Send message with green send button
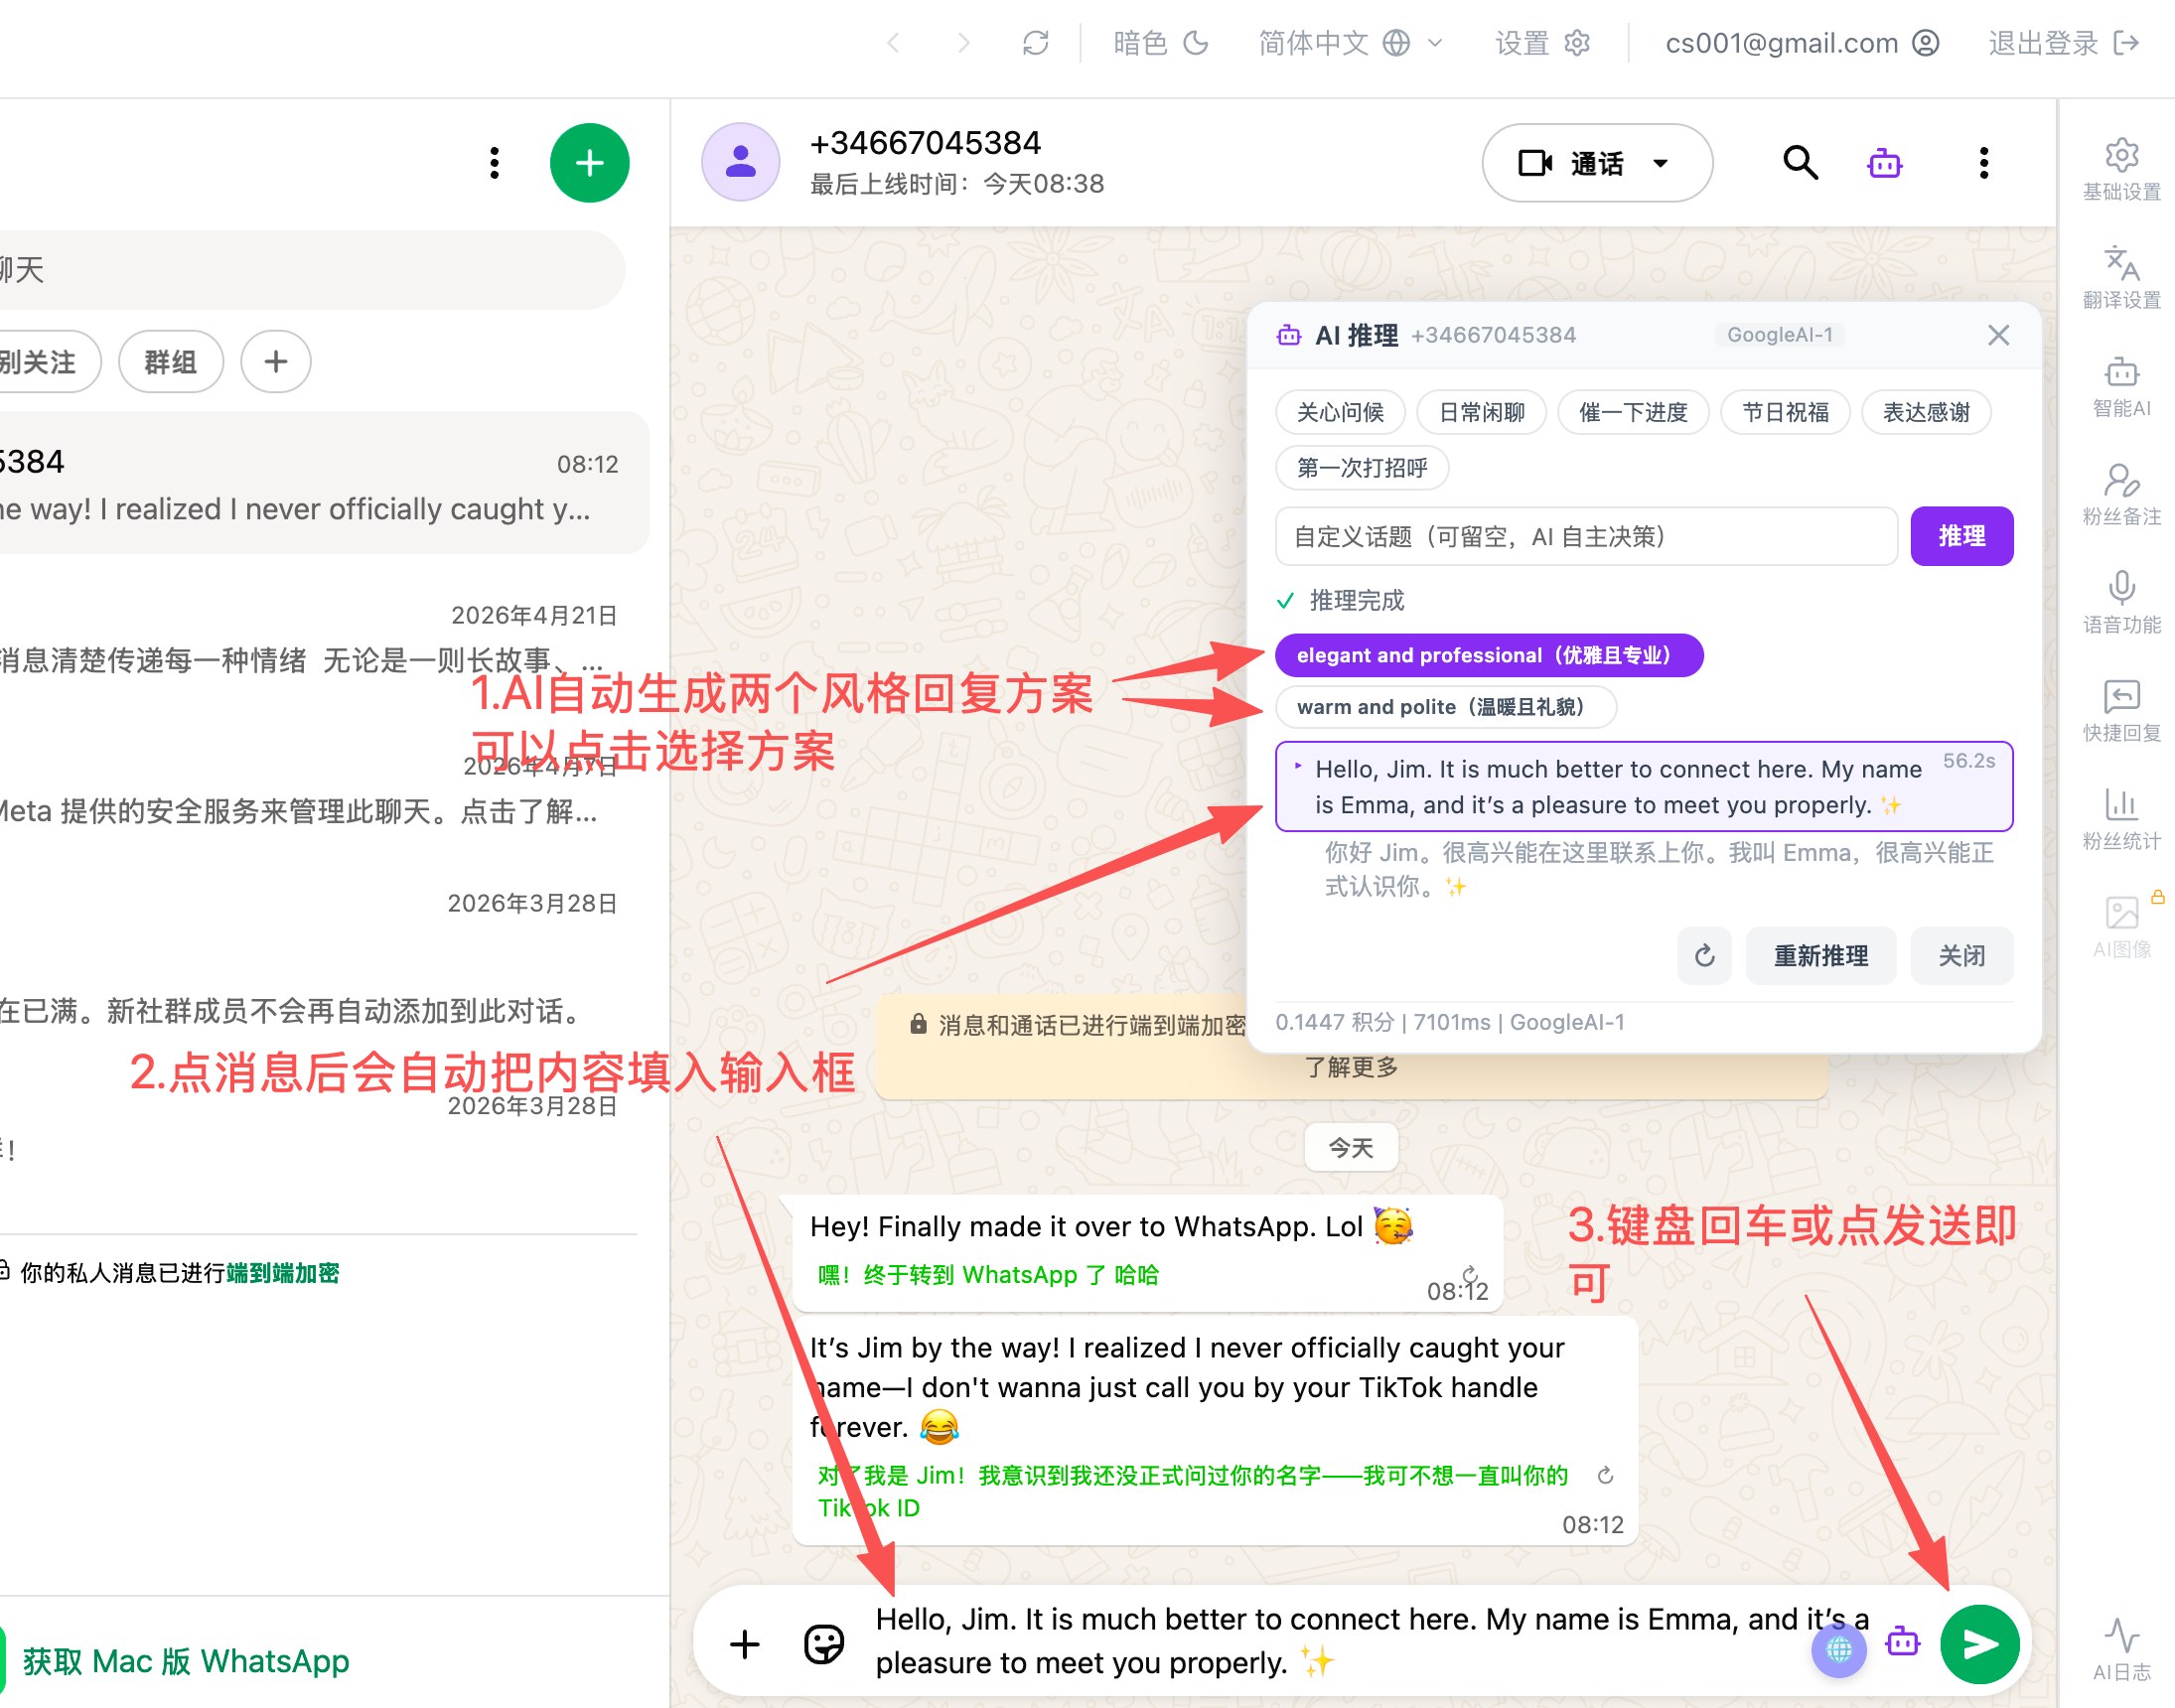Screen dimensions: 2175x1708 pyautogui.click(x=1980, y=1644)
